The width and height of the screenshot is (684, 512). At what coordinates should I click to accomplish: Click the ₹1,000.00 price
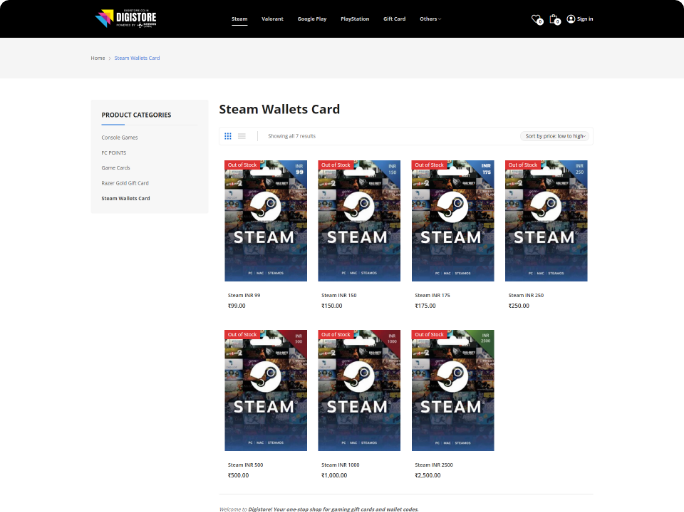334,475
